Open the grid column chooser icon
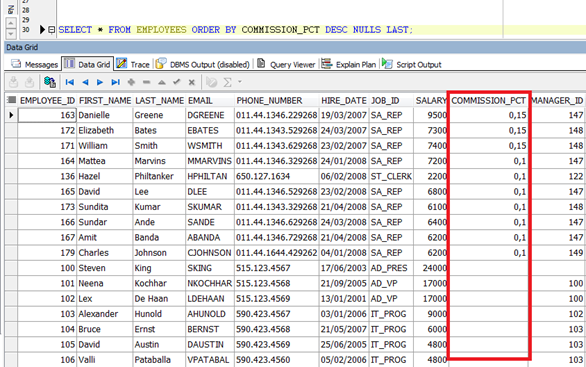The image size is (586, 367). coord(12,100)
